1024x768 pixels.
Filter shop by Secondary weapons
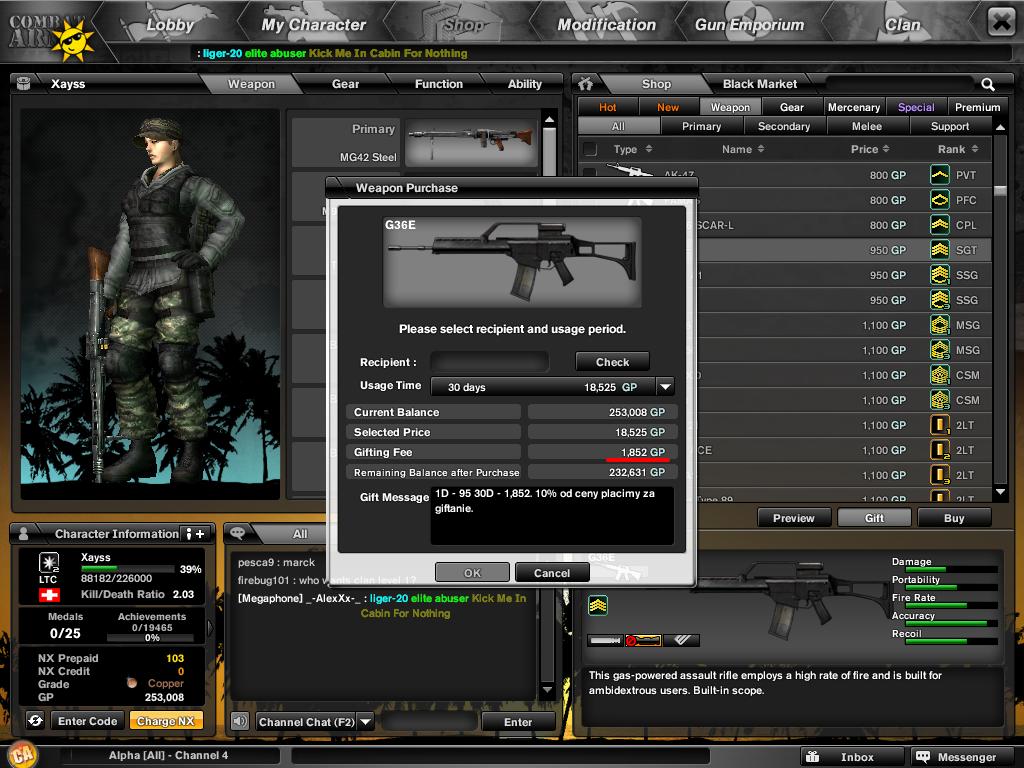[x=784, y=126]
